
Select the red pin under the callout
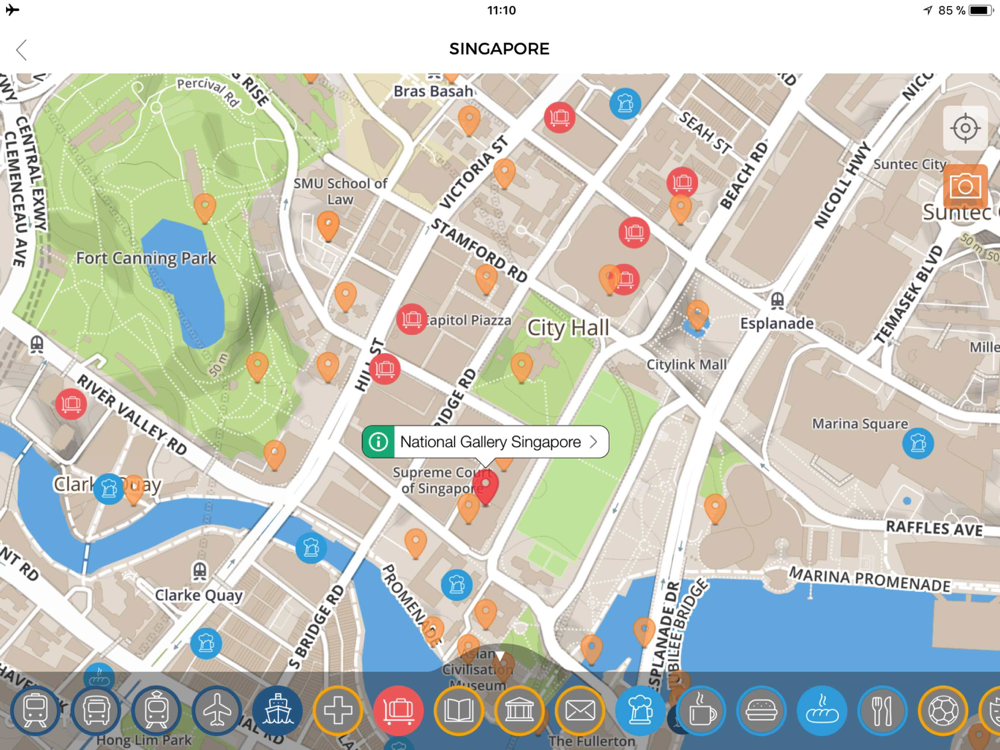pyautogui.click(x=487, y=489)
